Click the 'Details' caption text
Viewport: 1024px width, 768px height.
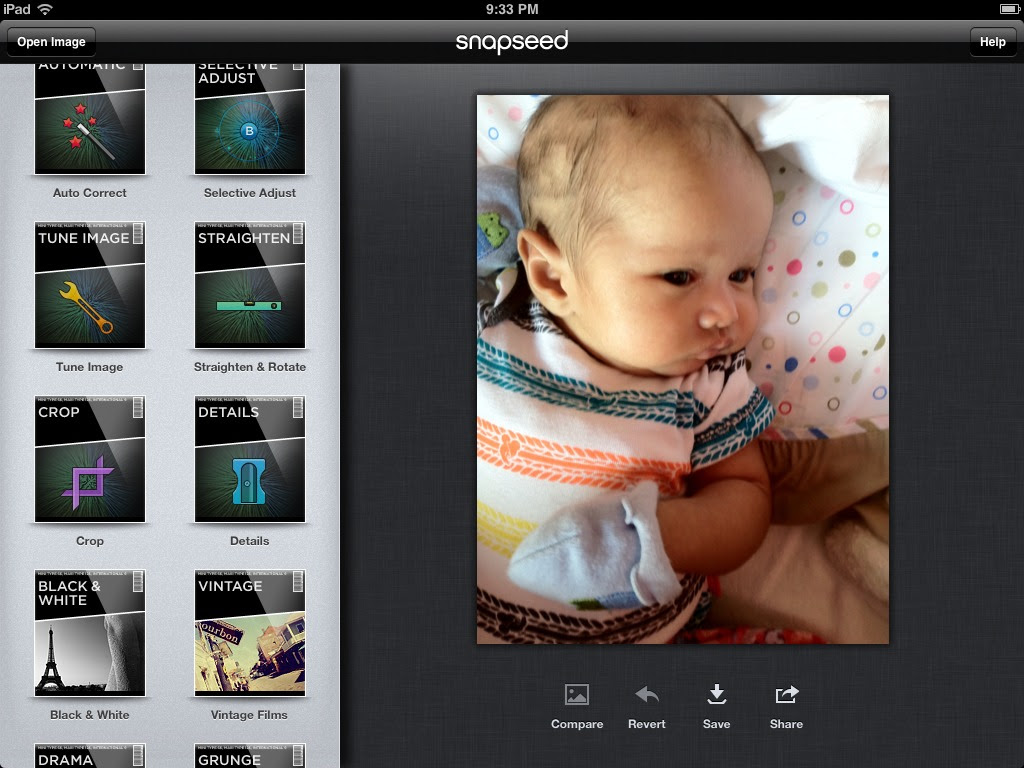249,541
